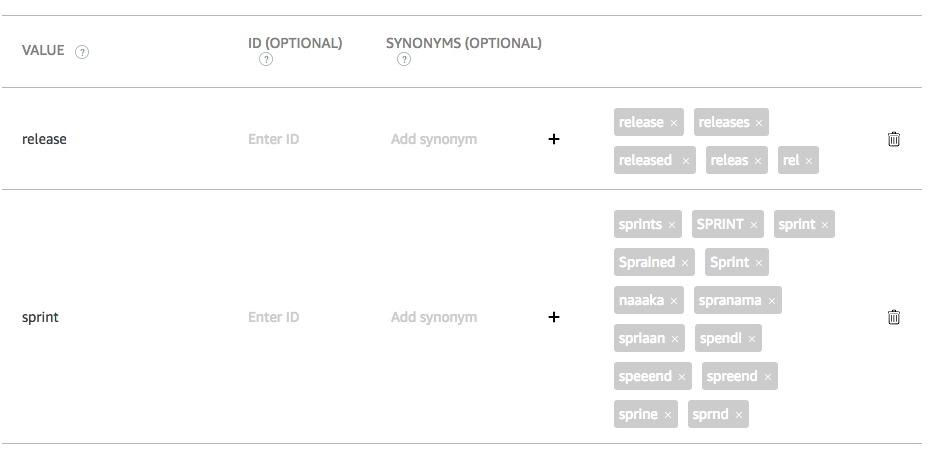Add synonym with plus icon for release
Image resolution: width=940 pixels, height=463 pixels.
tap(554, 139)
